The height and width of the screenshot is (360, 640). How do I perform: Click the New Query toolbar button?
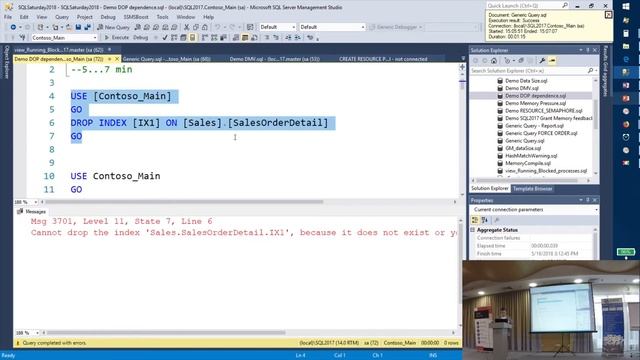[113, 27]
